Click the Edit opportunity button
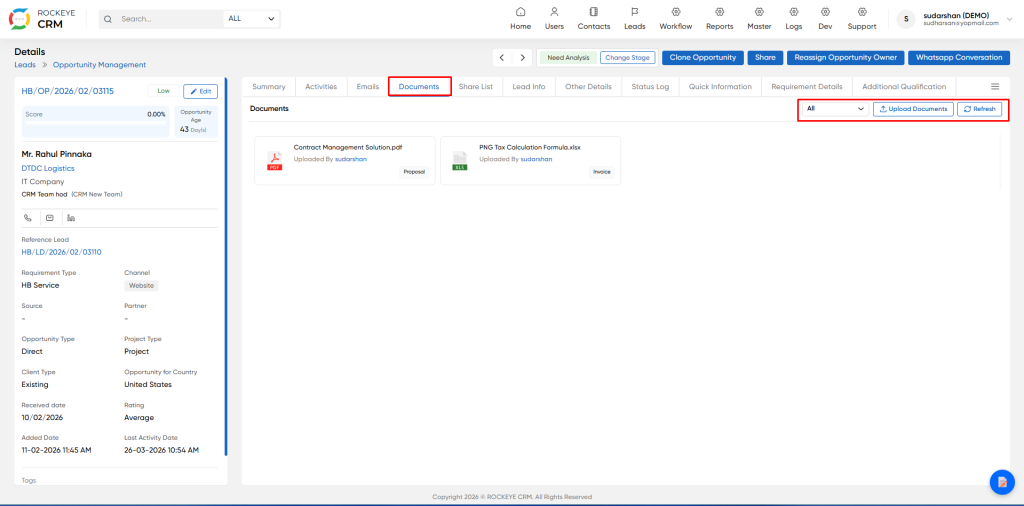1024x506 pixels. [x=200, y=91]
